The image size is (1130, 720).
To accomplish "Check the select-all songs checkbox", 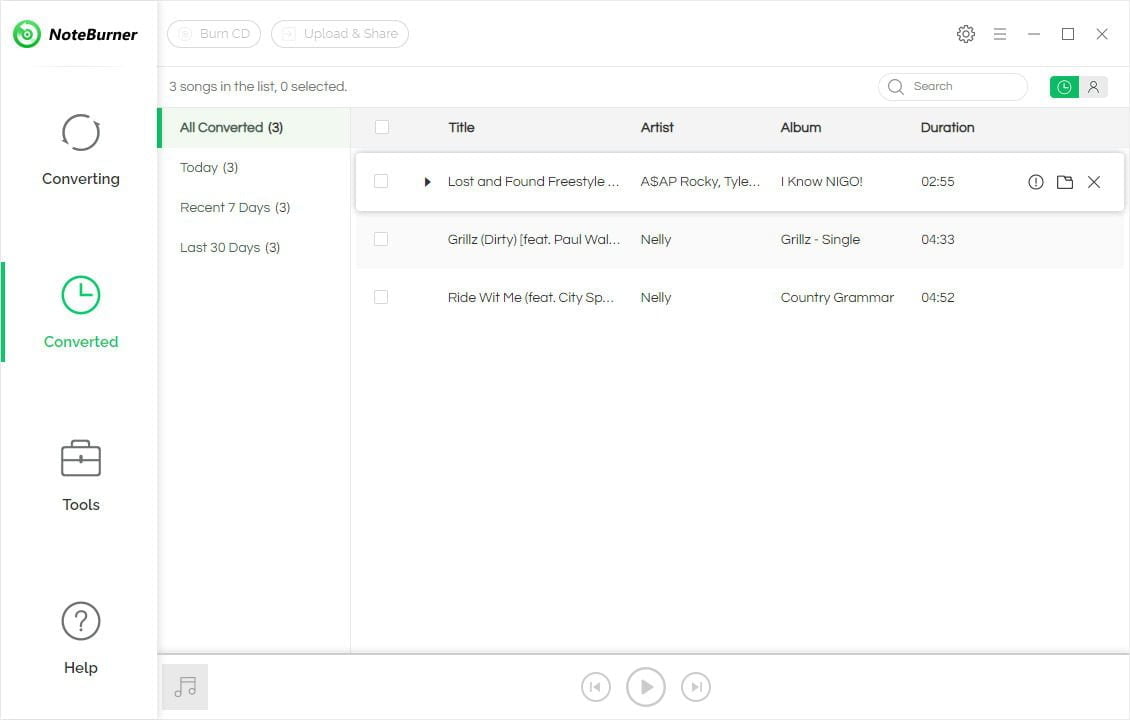I will [381, 127].
